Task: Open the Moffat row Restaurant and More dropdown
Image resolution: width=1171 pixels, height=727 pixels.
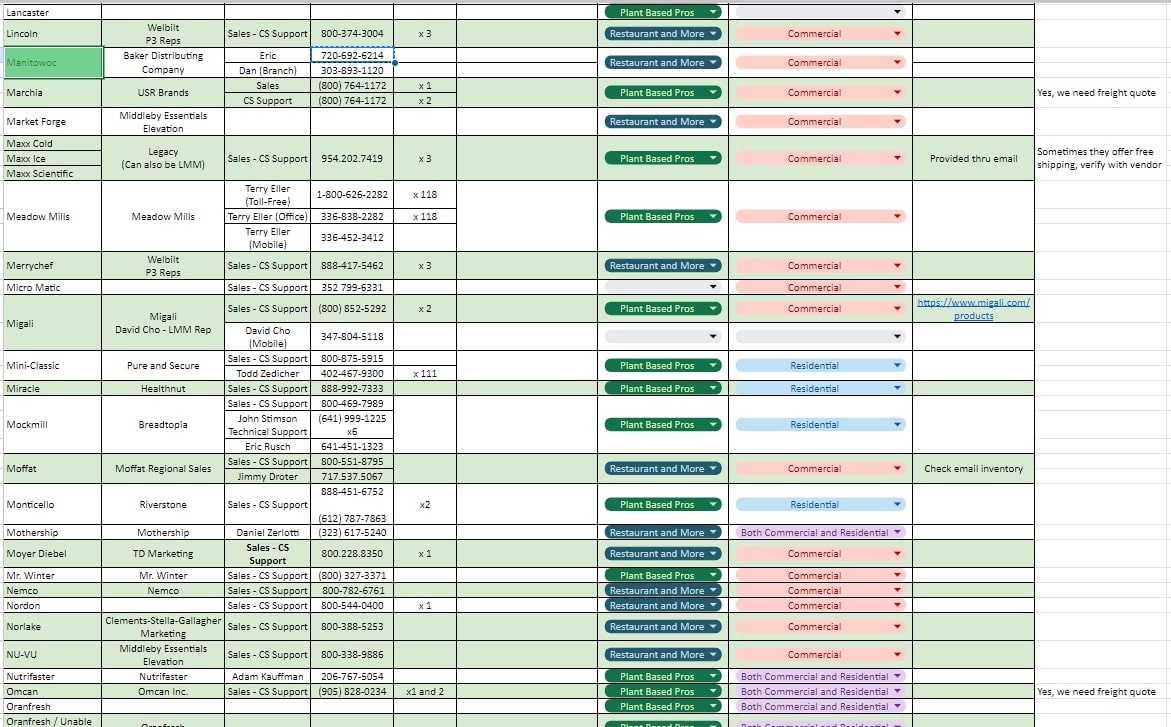Action: click(x=662, y=468)
